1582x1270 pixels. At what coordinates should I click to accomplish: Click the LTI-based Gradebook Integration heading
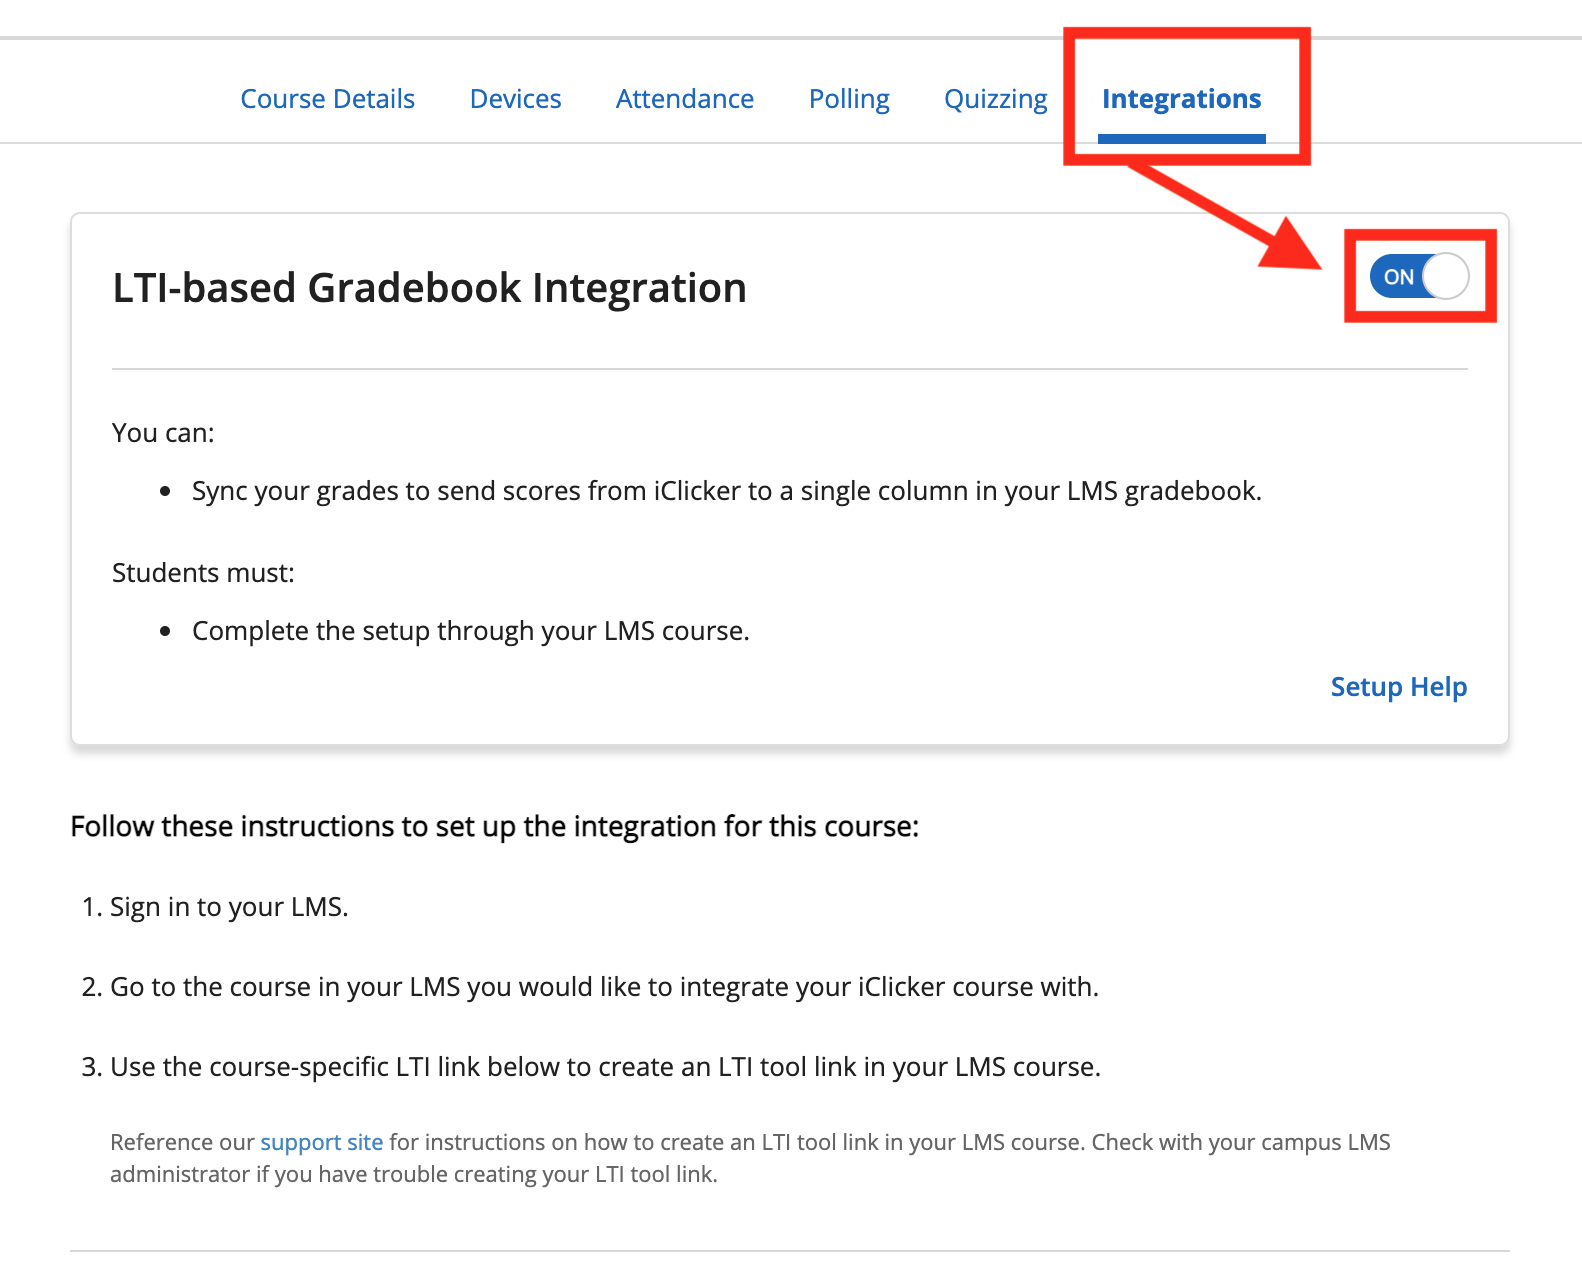(428, 288)
